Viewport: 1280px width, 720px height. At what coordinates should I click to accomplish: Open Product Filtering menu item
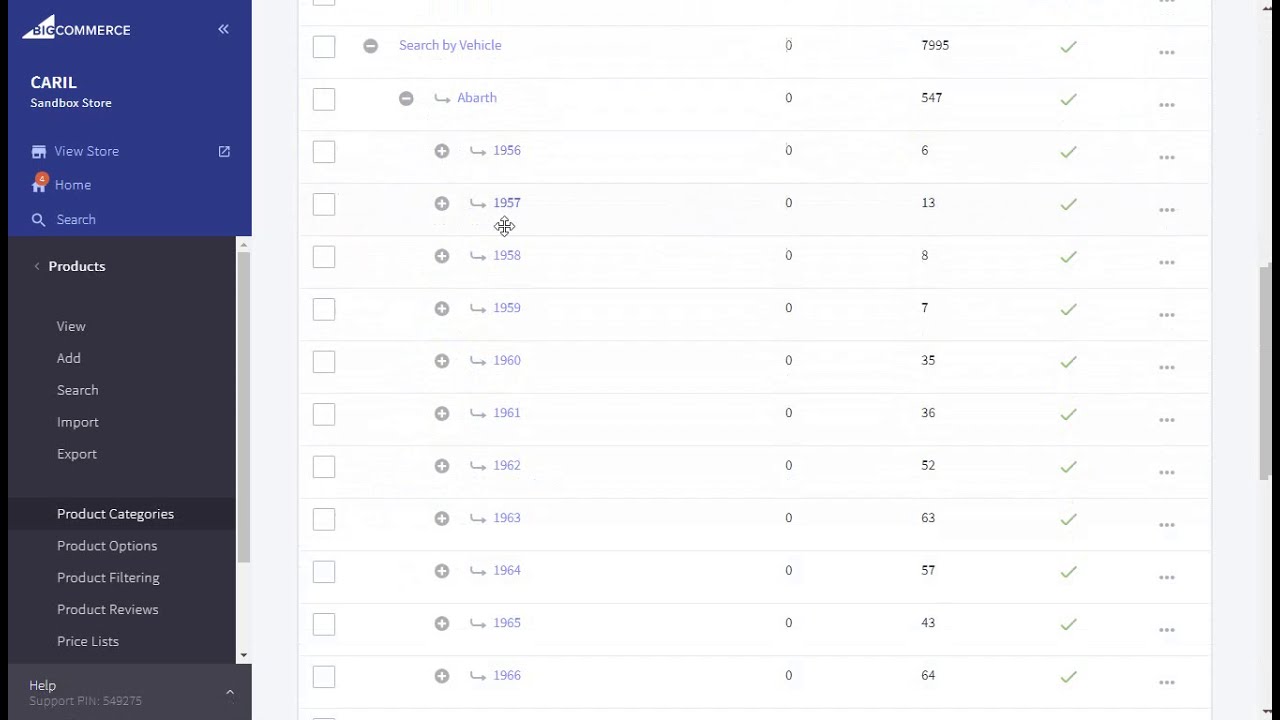[108, 578]
